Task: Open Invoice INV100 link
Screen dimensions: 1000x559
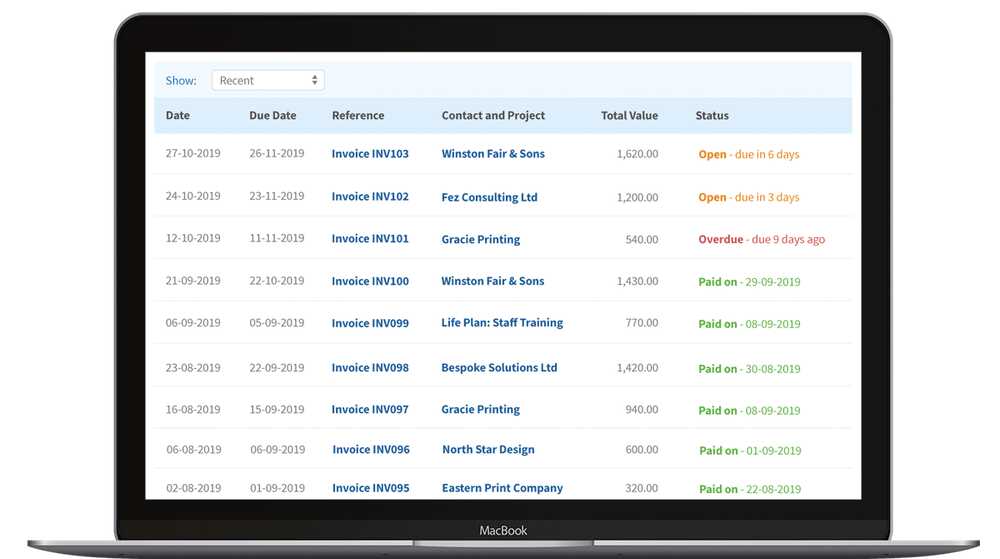Action: (370, 281)
